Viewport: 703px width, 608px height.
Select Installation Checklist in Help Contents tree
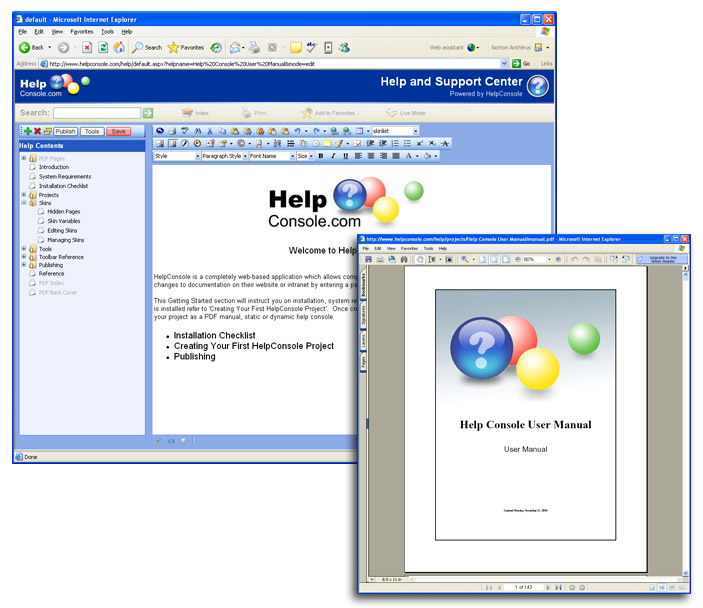(x=63, y=186)
